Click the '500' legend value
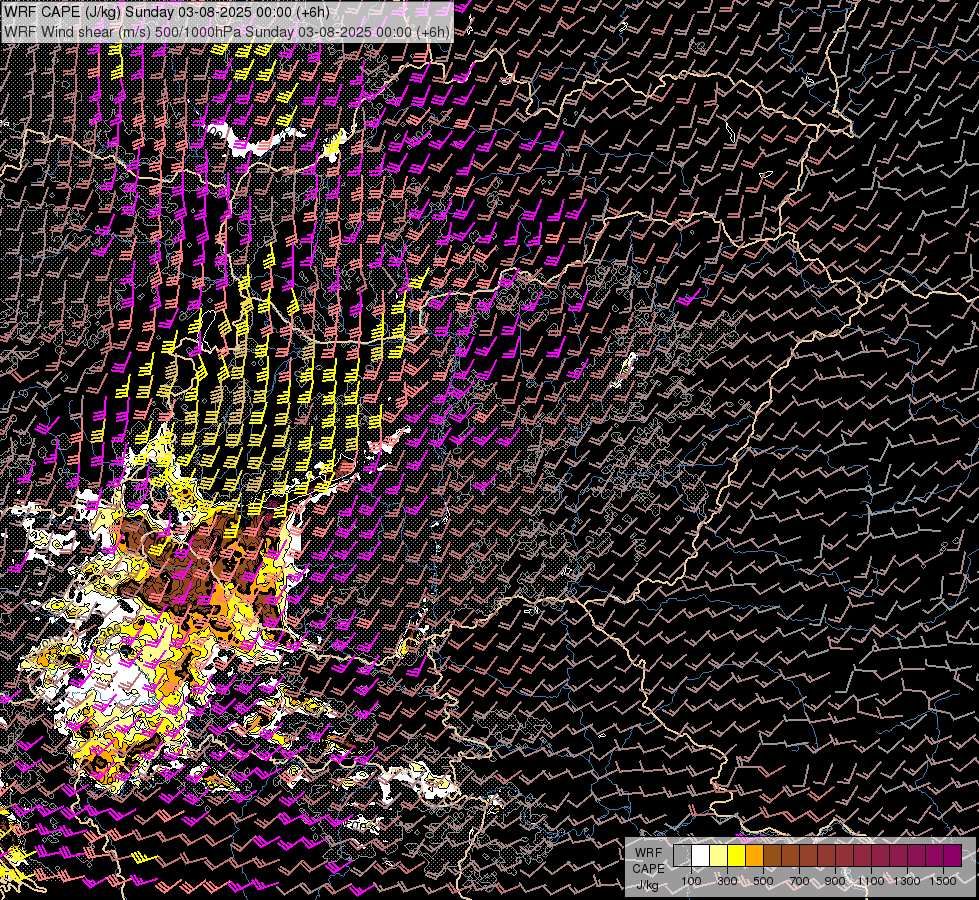This screenshot has width=979, height=900. (x=763, y=881)
